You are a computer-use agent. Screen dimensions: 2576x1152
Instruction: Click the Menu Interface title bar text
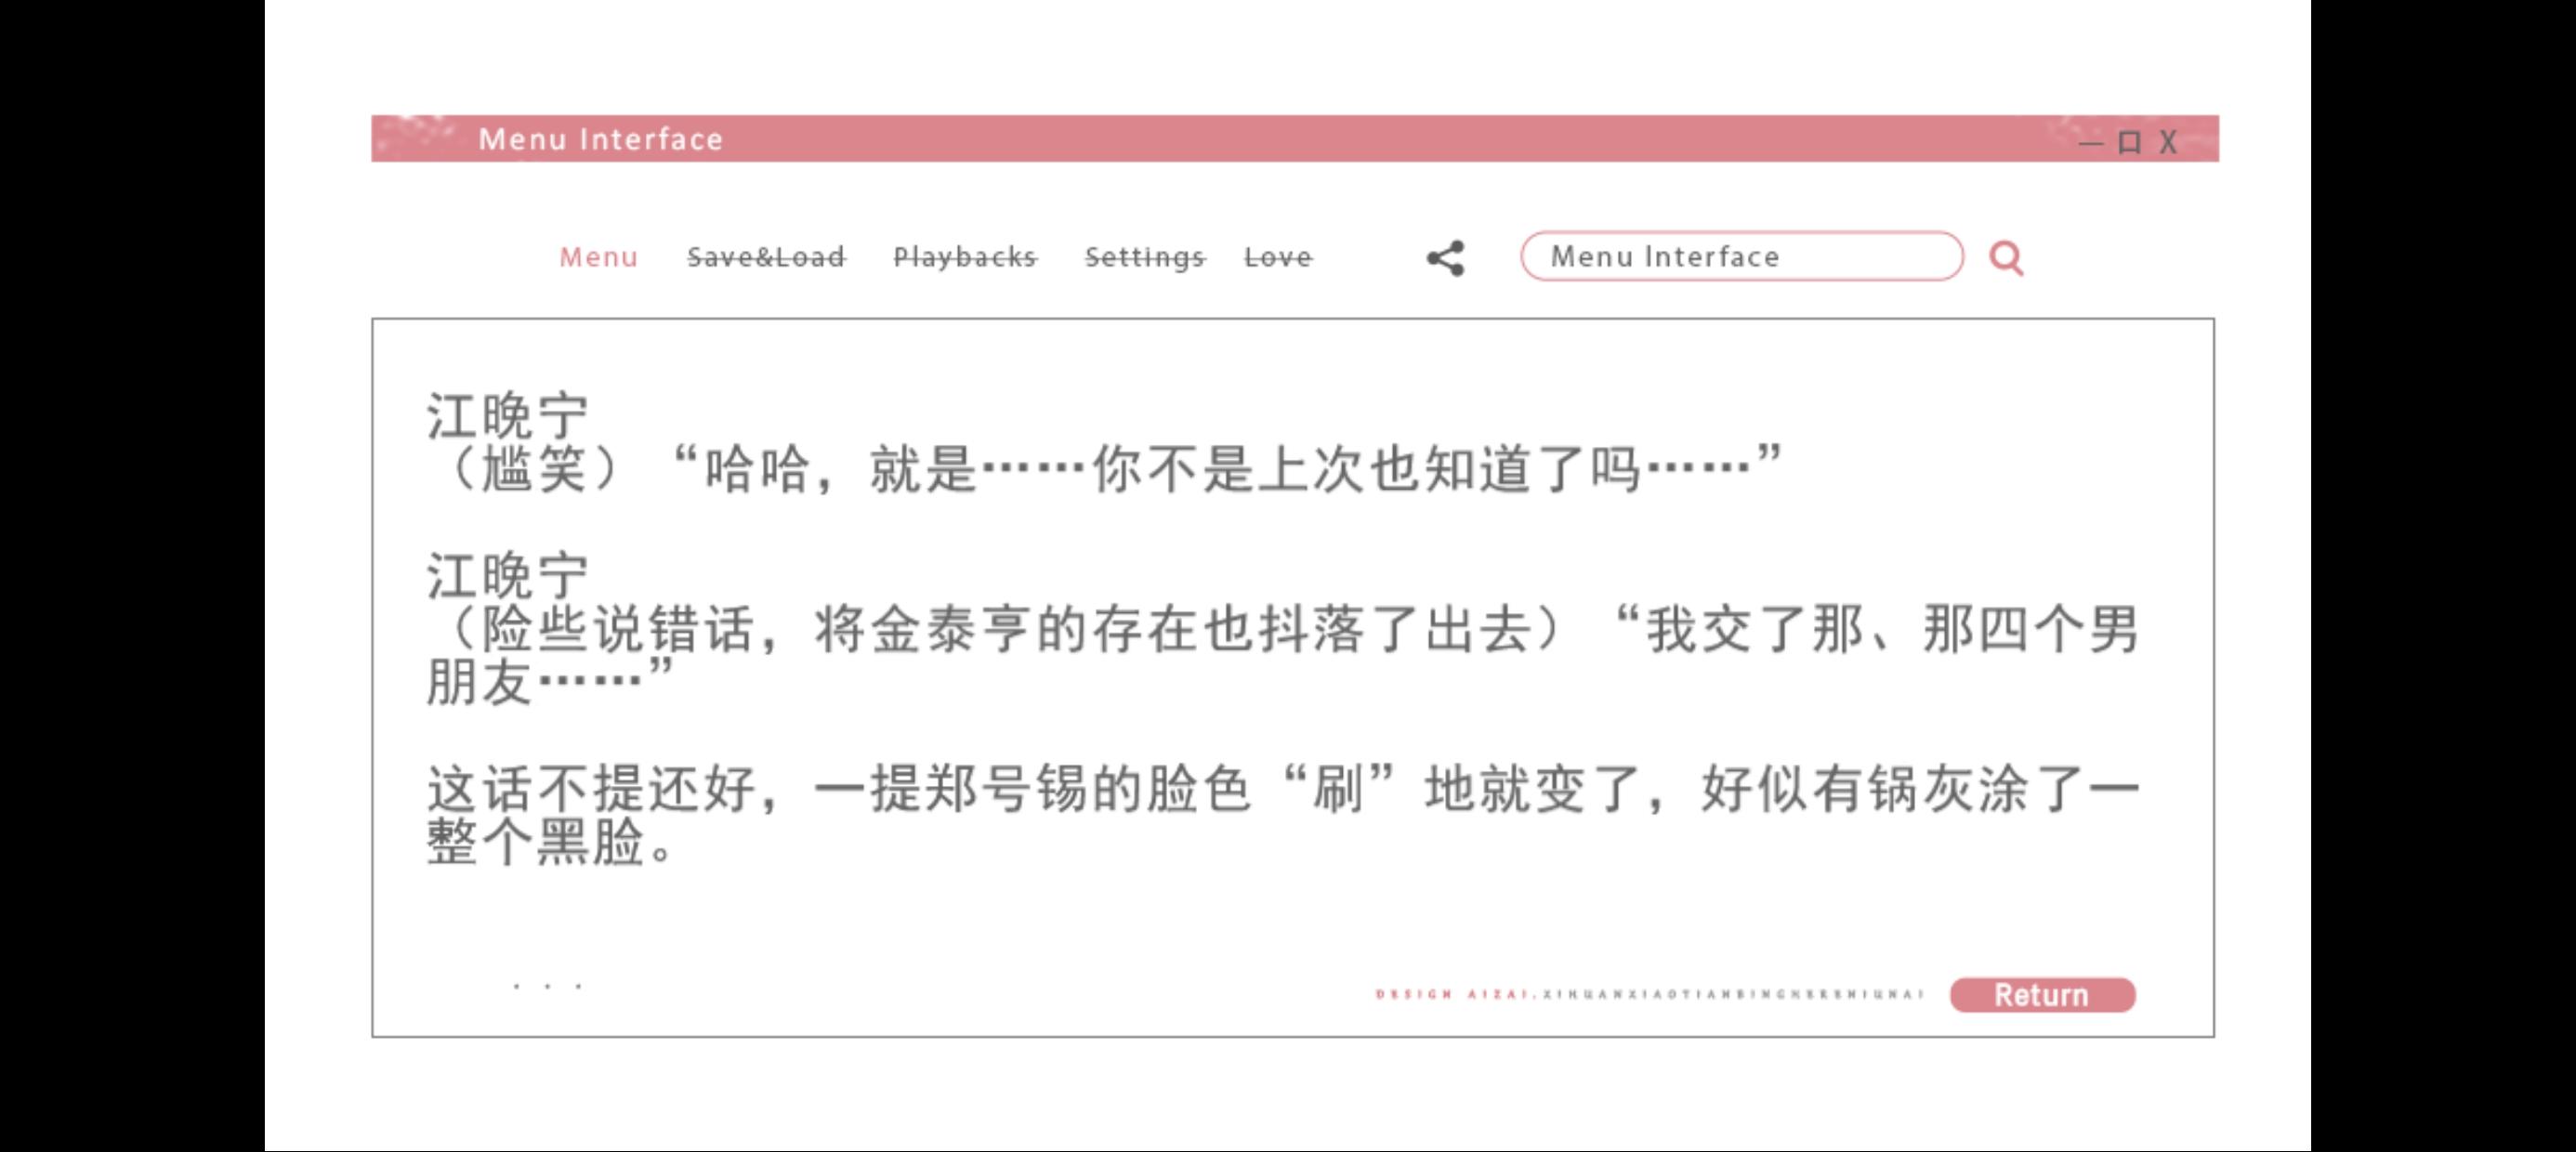[x=600, y=139]
